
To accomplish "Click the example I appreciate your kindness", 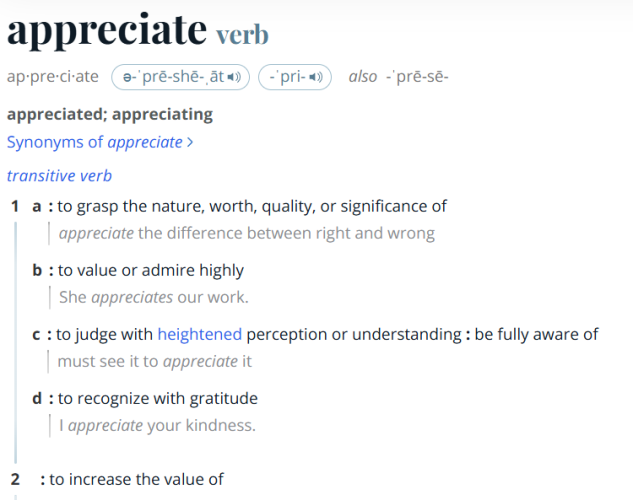I will click(x=157, y=426).
